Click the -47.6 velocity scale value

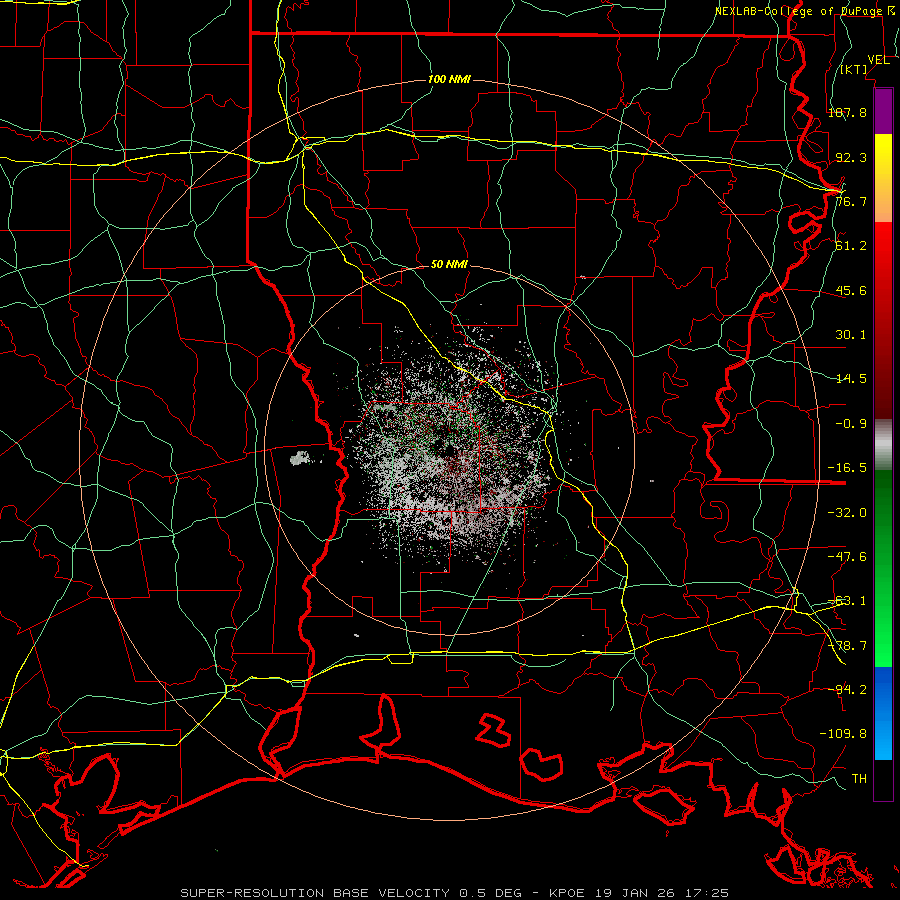coord(847,556)
